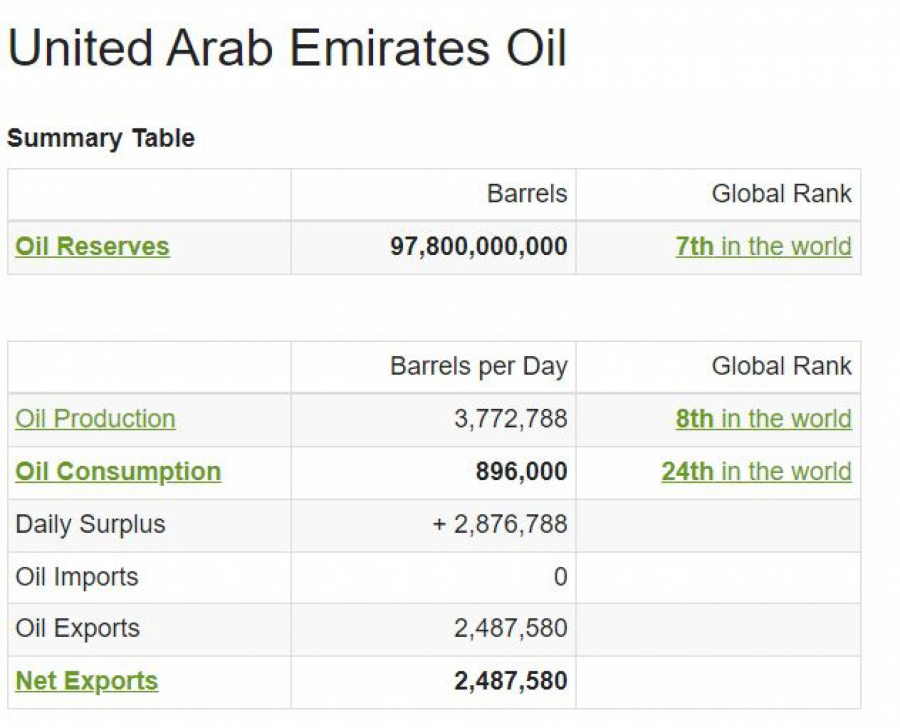Click the '24th in the world' link

pos(756,472)
